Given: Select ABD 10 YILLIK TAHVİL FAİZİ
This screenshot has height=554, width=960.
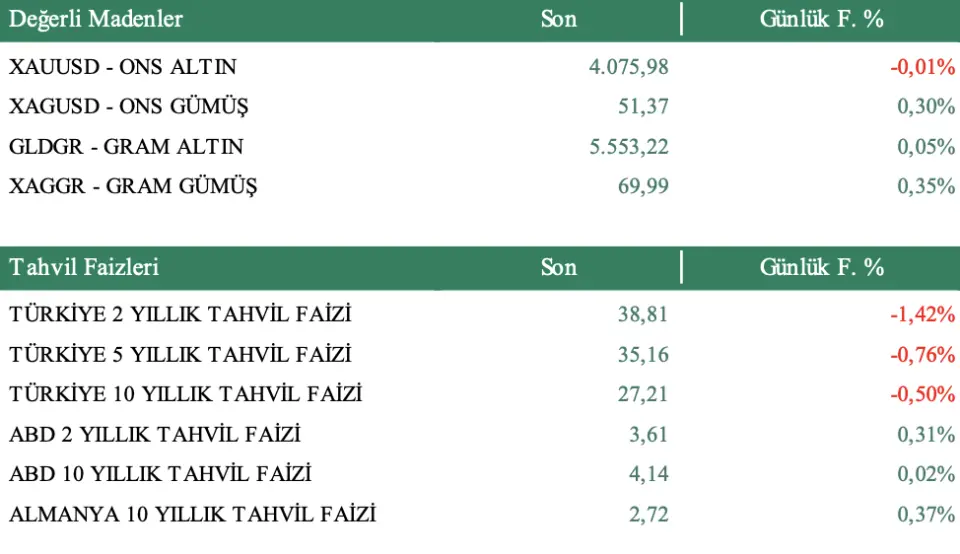Looking at the screenshot, I should tap(160, 474).
